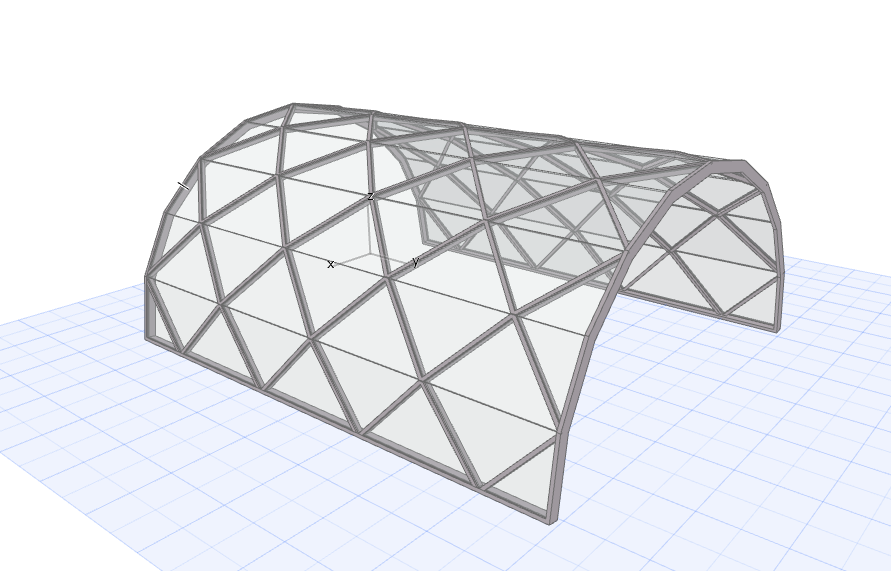The width and height of the screenshot is (891, 571).
Task: Click the "y" axis label
Action: click(x=416, y=261)
